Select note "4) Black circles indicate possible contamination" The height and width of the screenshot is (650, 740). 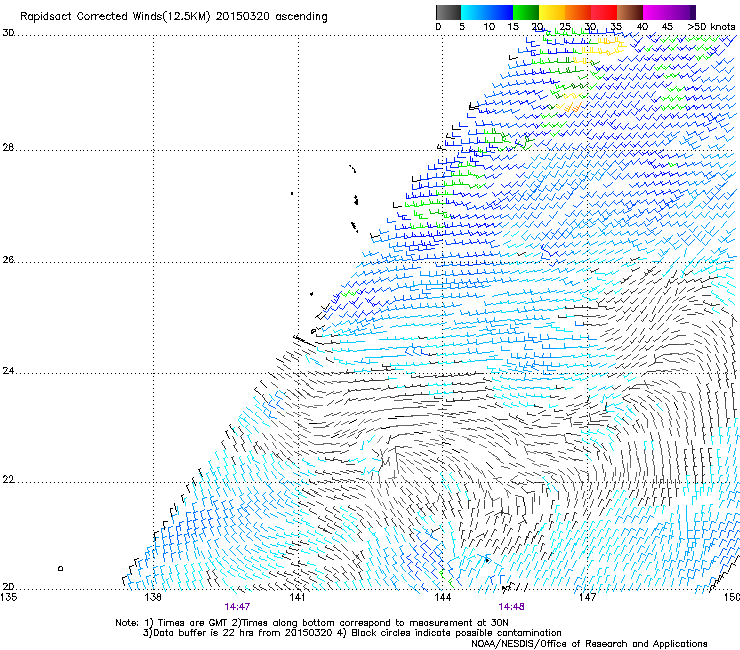click(x=449, y=633)
